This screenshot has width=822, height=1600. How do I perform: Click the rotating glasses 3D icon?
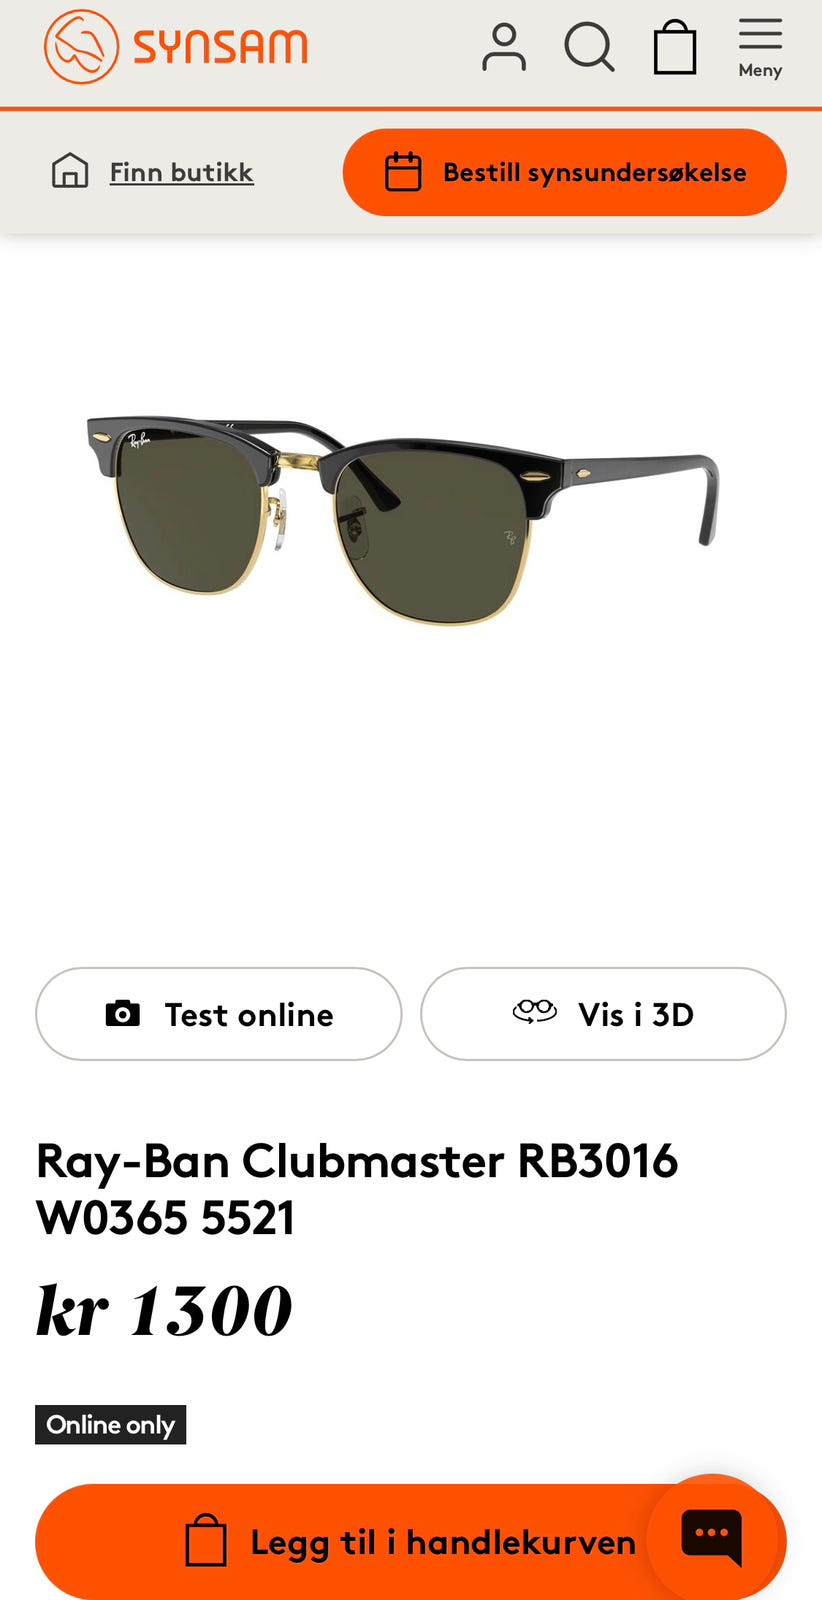(x=535, y=1012)
